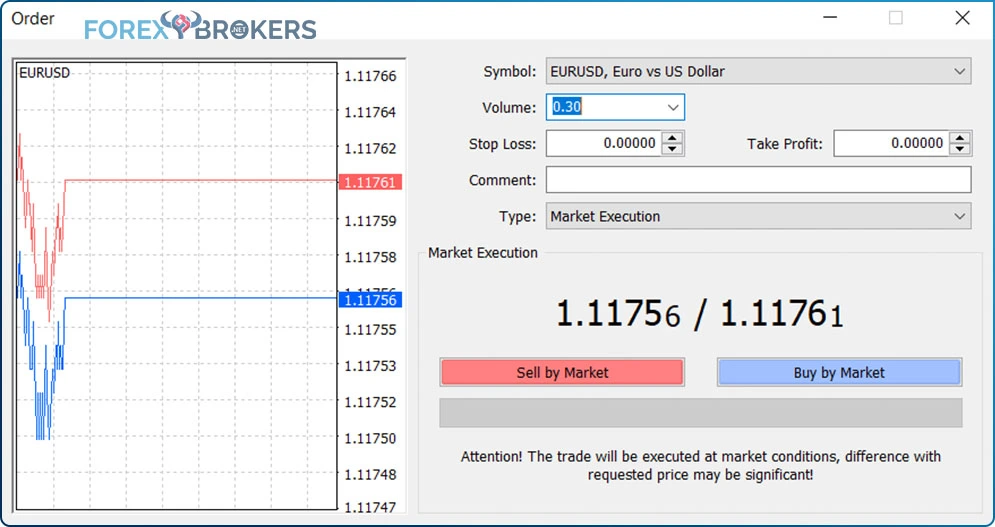The height and width of the screenshot is (527, 995).
Task: Click Buy by Market button
Action: tap(839, 373)
